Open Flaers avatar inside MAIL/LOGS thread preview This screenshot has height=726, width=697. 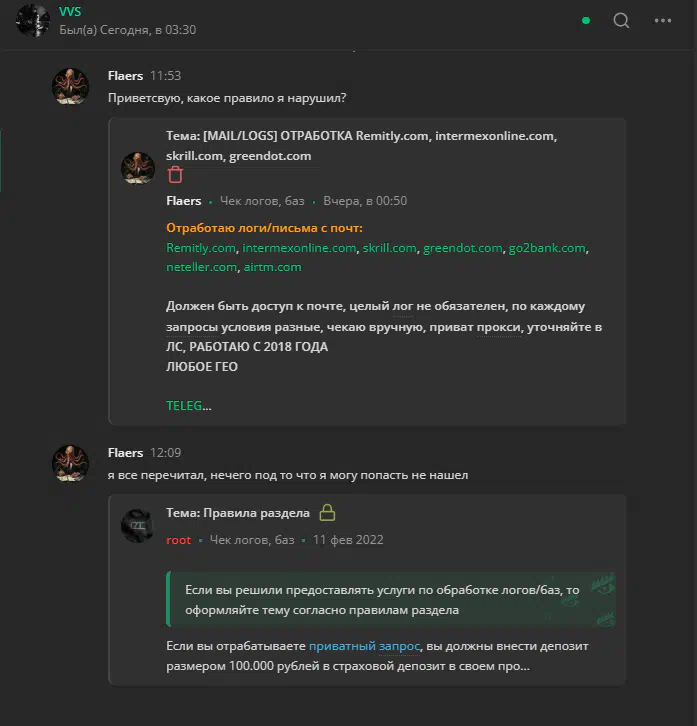point(138,168)
